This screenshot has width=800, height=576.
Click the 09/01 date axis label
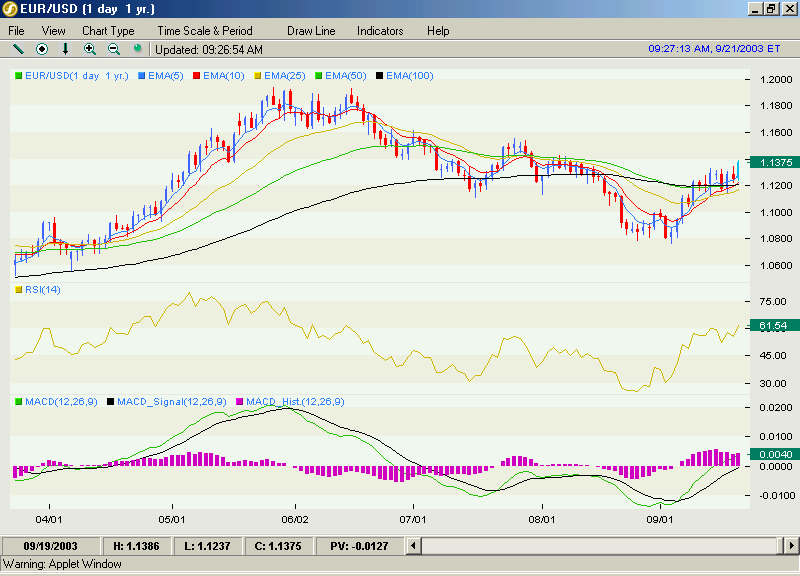click(x=660, y=520)
